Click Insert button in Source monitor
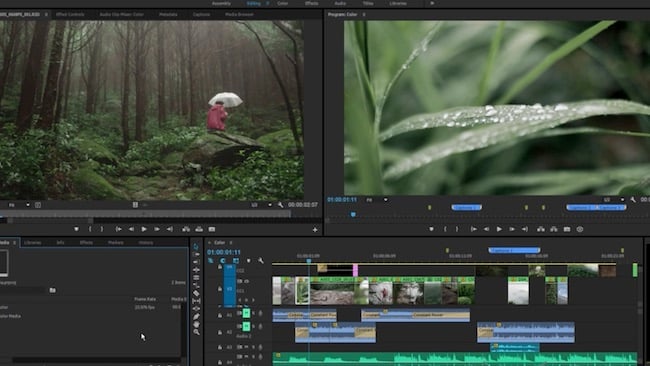The image size is (650, 366). click(186, 229)
